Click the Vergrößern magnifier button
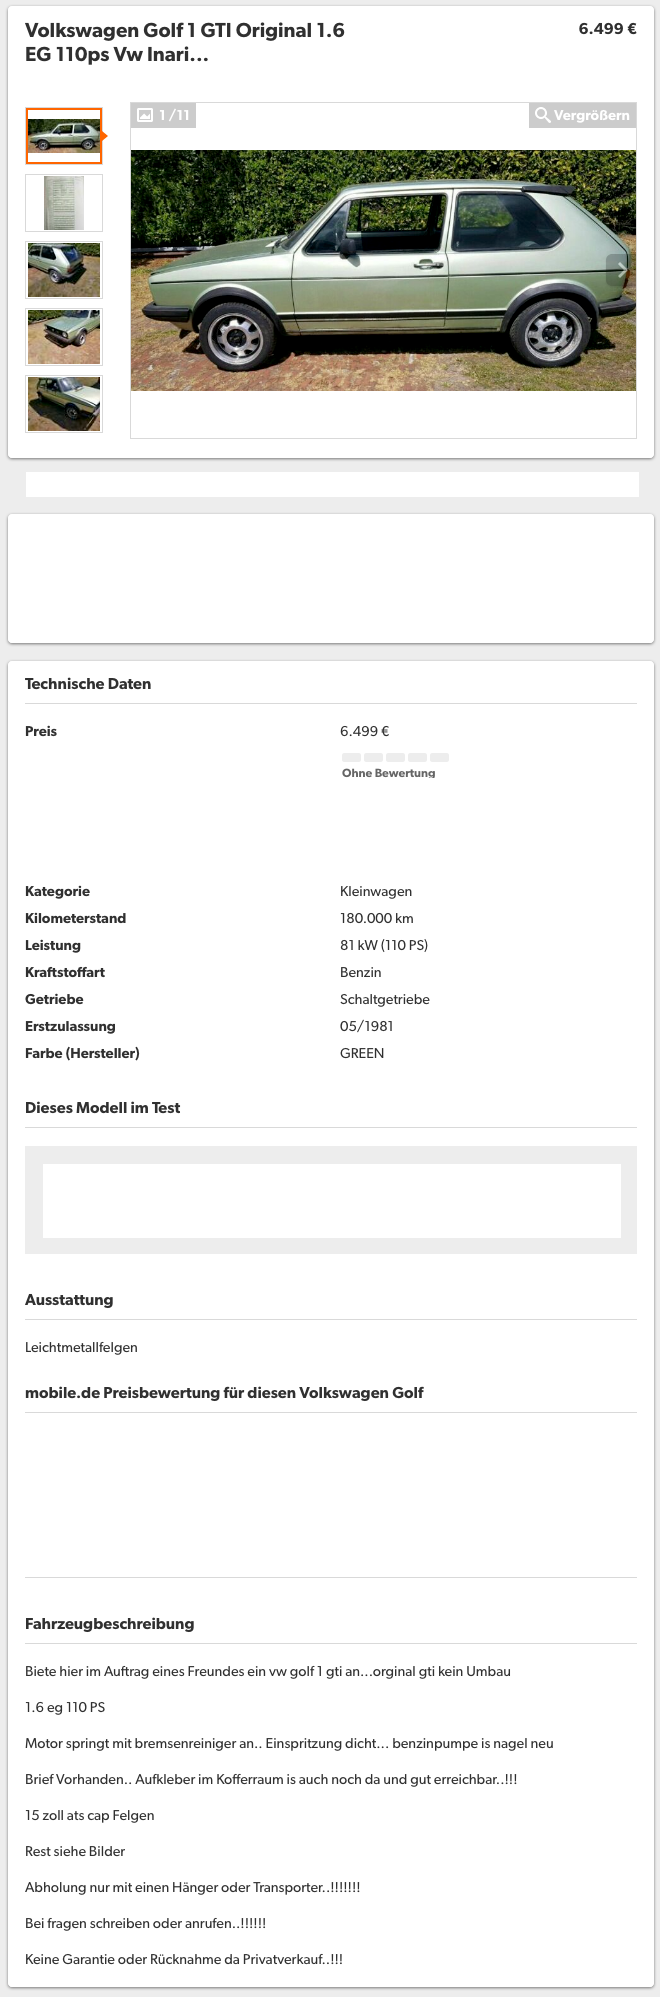This screenshot has width=660, height=1997. pos(583,115)
